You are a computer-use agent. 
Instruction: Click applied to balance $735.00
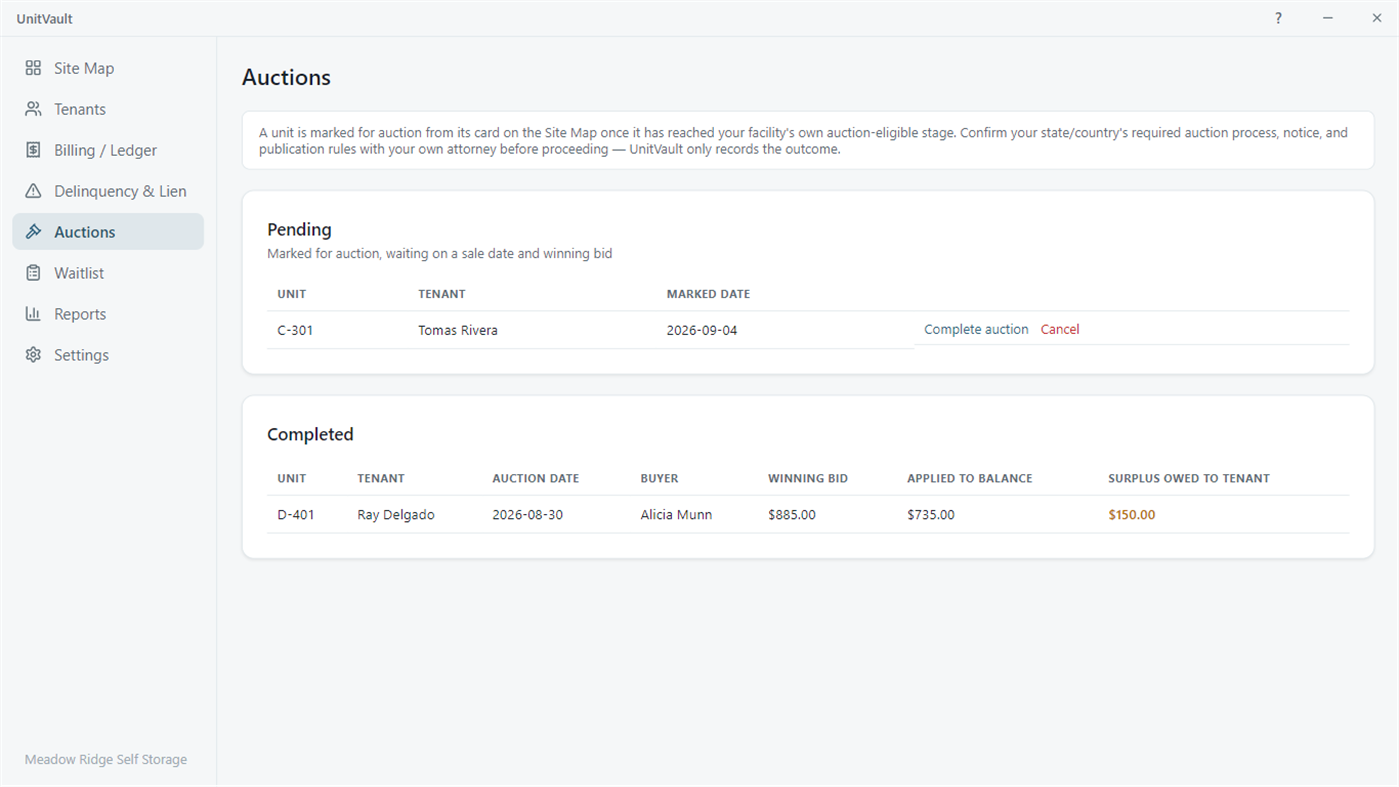[931, 515]
